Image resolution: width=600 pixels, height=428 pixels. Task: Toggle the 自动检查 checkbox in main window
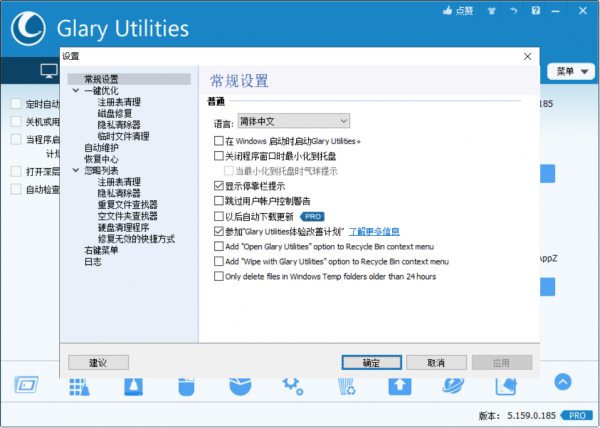tap(16, 189)
